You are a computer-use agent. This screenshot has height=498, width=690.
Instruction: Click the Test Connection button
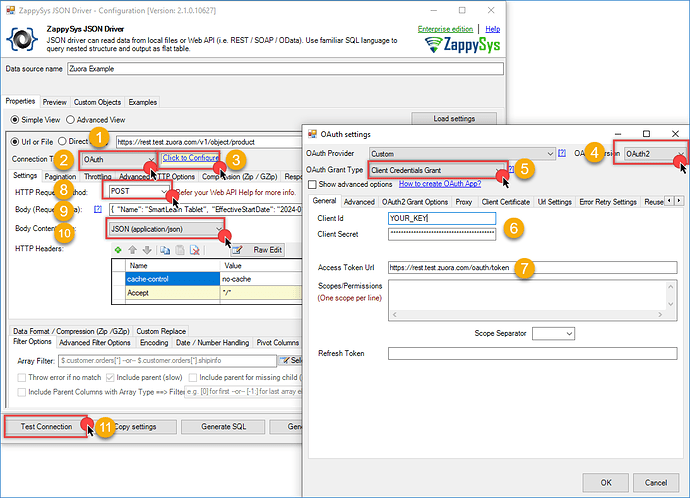click(x=46, y=427)
